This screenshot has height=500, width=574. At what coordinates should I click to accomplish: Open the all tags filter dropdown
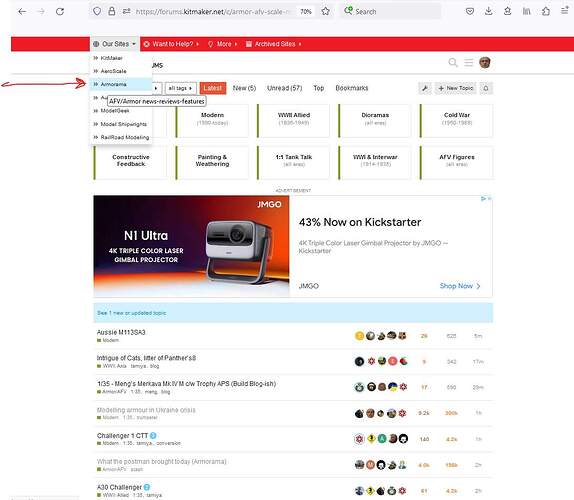[x=180, y=88]
